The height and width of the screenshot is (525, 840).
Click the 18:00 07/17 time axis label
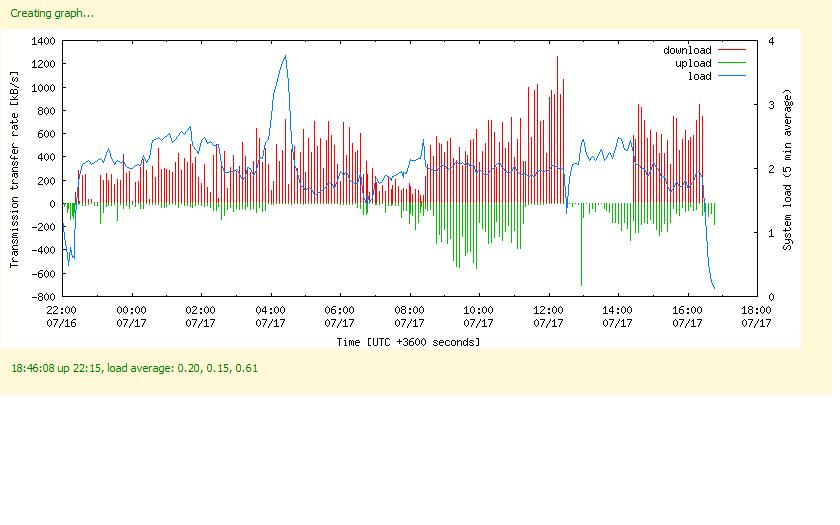point(756,316)
